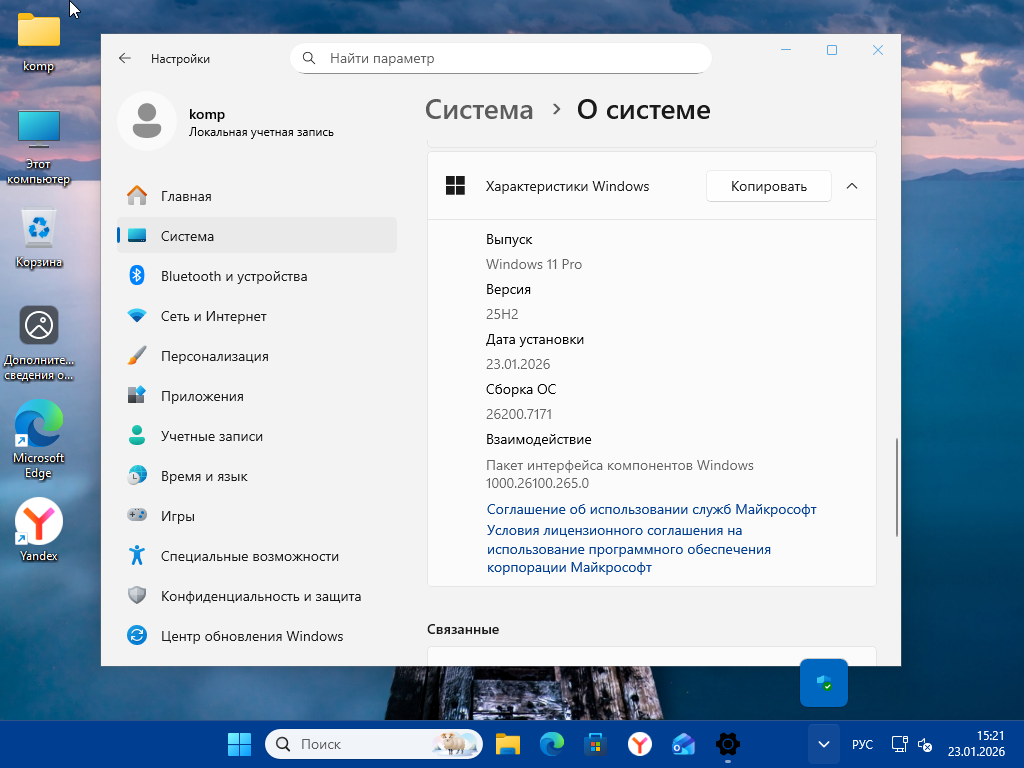The width and height of the screenshot is (1024, 768).
Task: Open Персонализация settings section
Action: (x=214, y=356)
